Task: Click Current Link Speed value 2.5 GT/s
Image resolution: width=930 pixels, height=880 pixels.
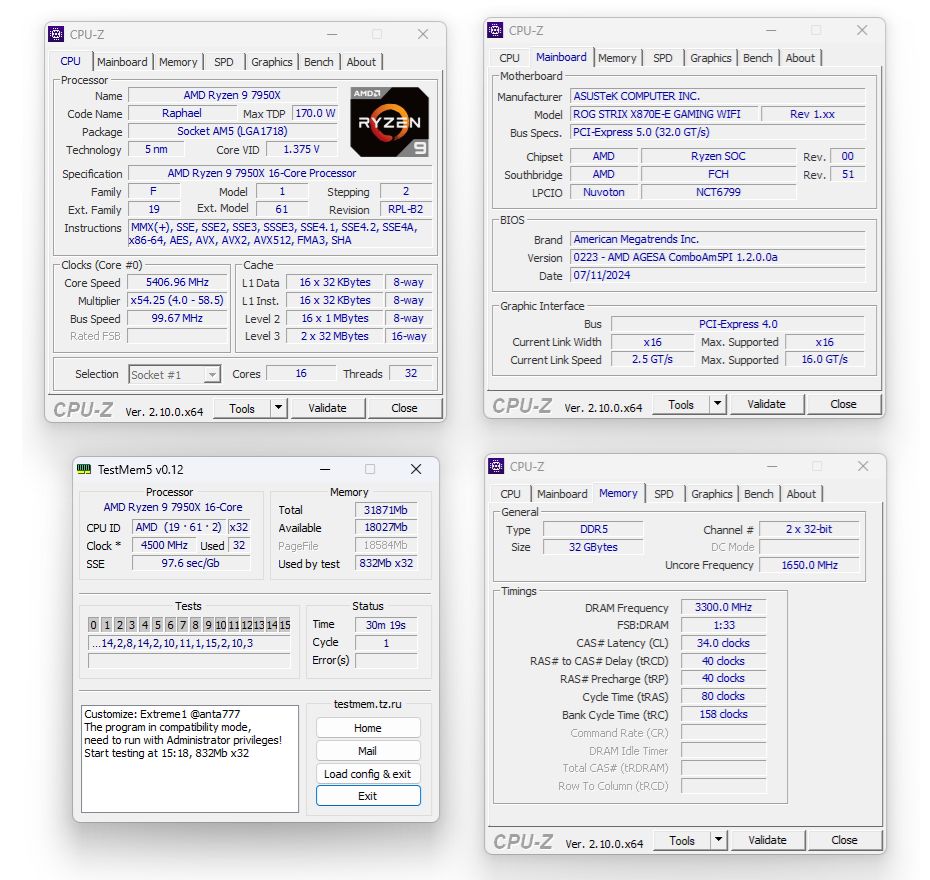Action: [652, 359]
